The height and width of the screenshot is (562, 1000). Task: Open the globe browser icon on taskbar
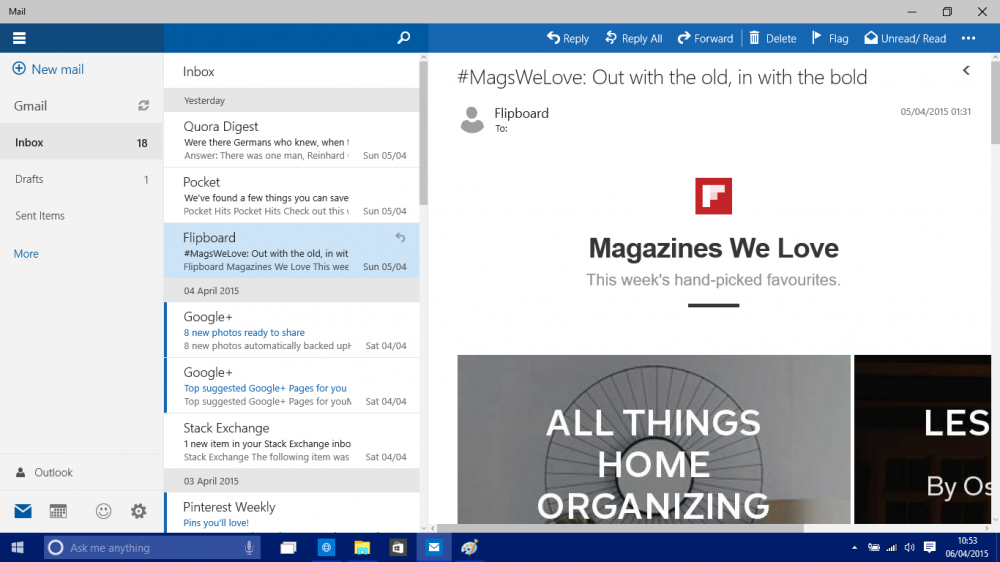(x=326, y=547)
